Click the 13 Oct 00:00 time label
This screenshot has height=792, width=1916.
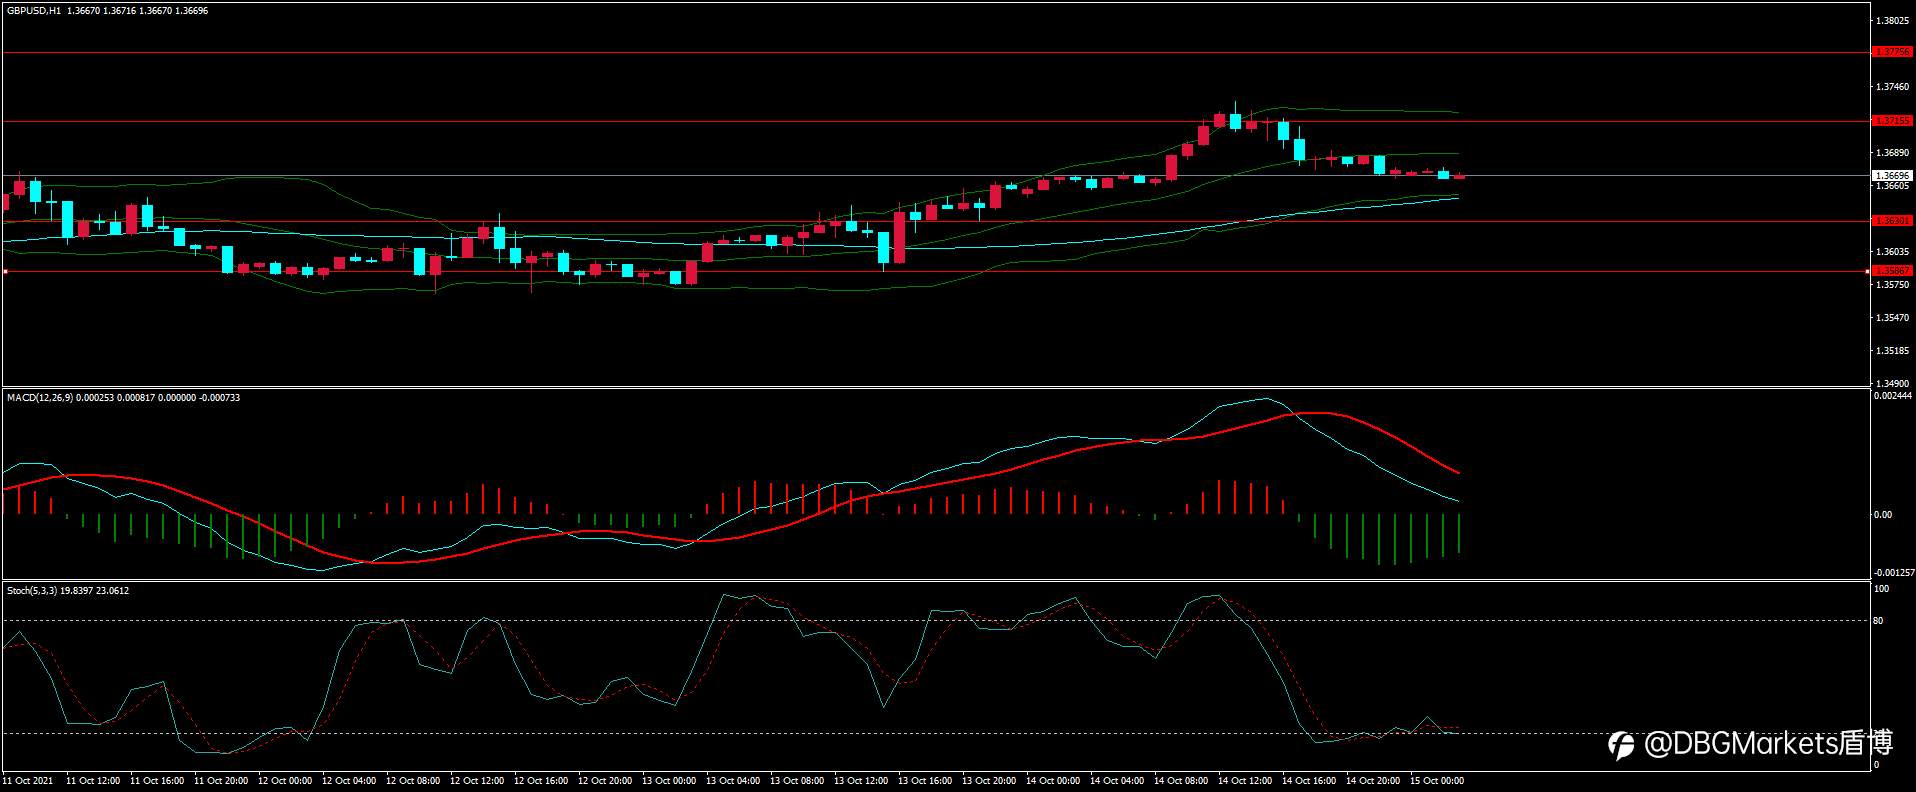pos(669,780)
